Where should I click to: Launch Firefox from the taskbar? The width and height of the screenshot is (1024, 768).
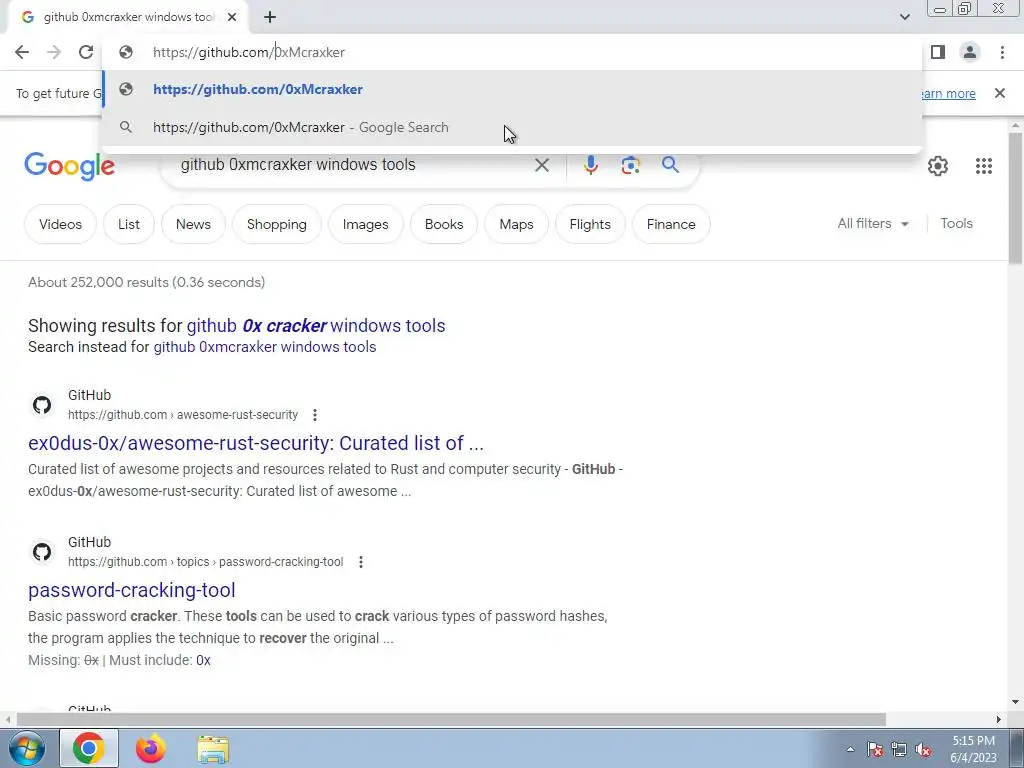(x=151, y=748)
